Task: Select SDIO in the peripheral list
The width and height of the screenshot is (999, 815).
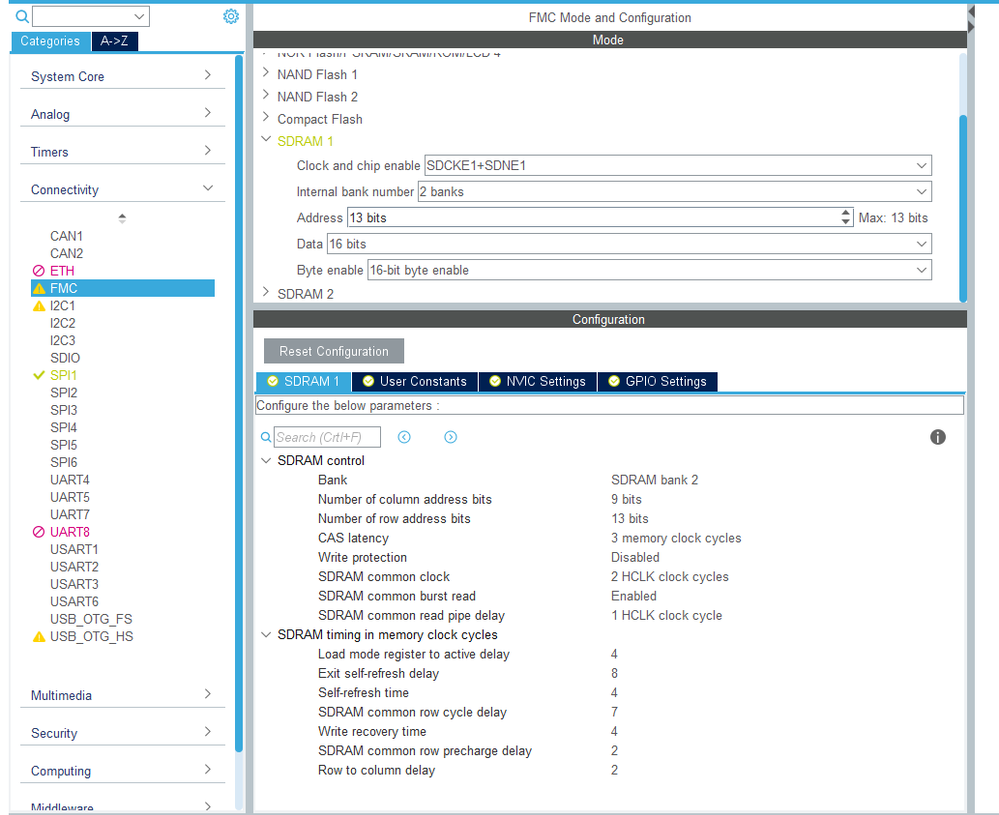Action: pos(65,358)
